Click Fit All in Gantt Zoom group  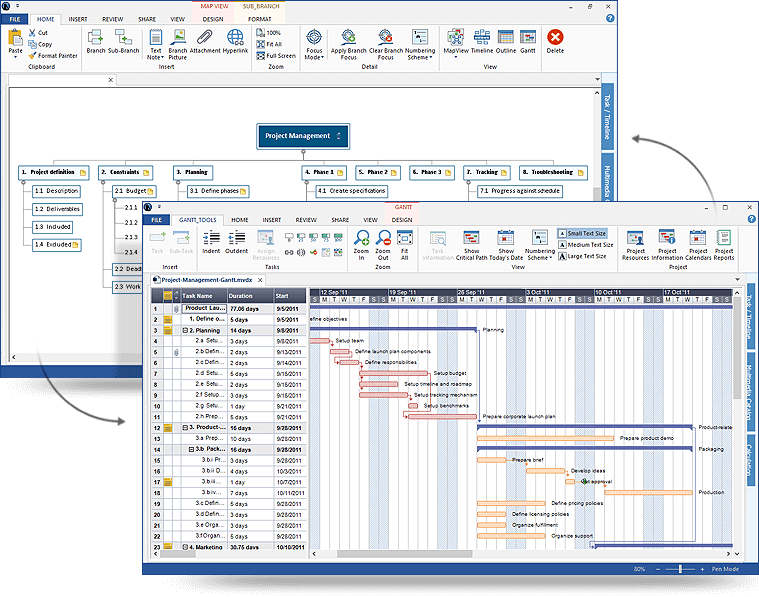[x=405, y=245]
